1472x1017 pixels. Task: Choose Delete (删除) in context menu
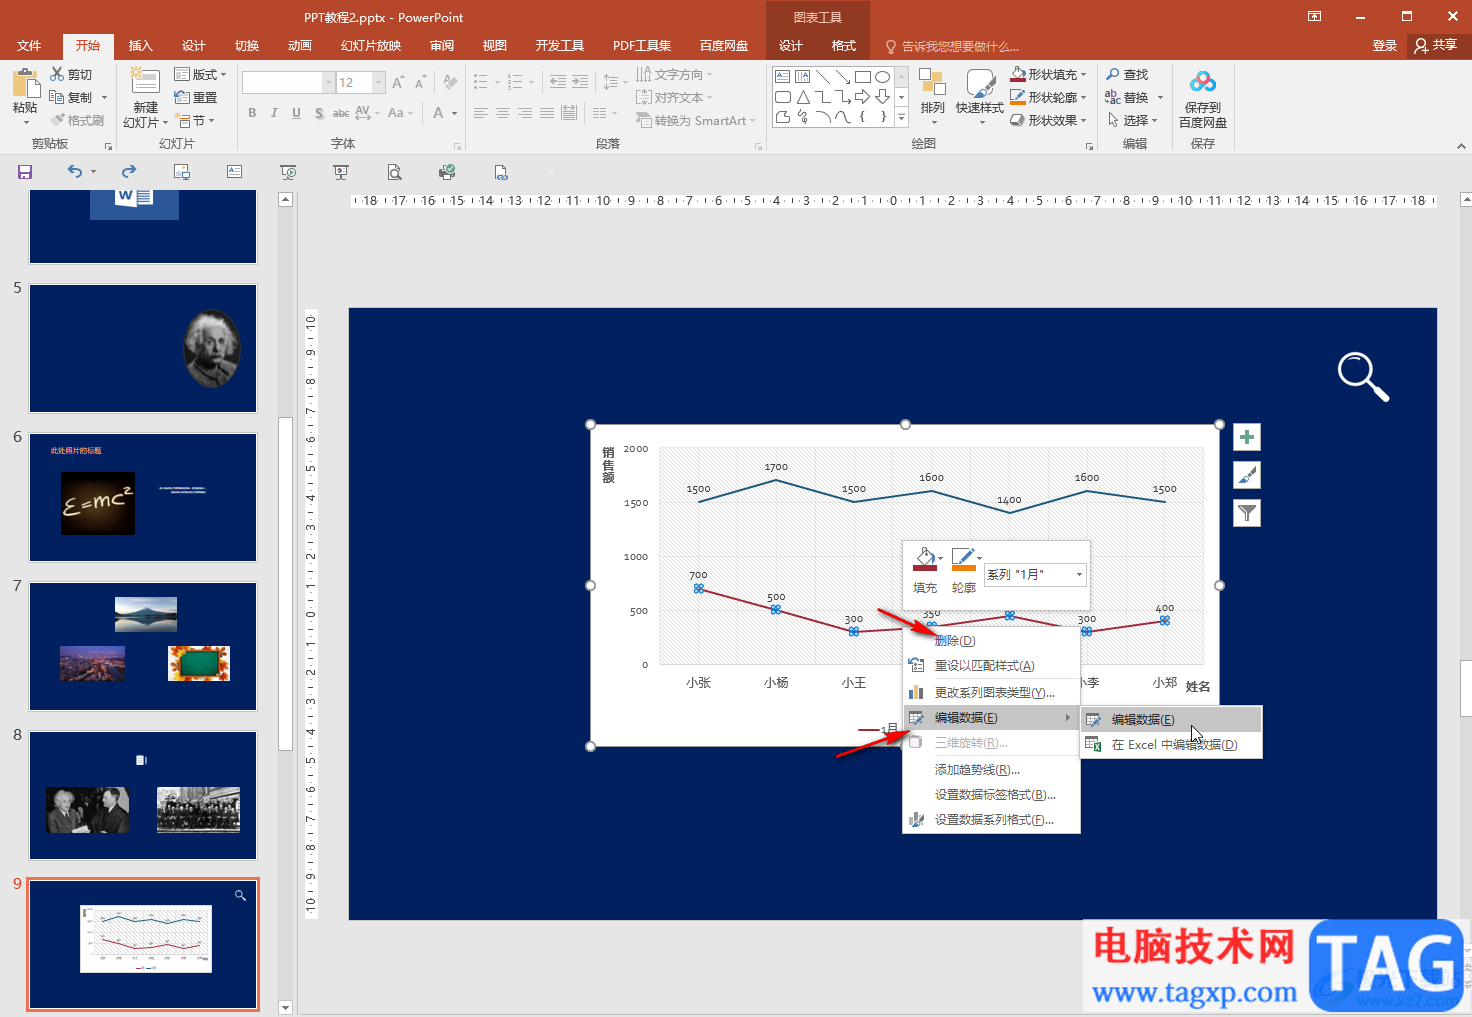click(x=991, y=641)
